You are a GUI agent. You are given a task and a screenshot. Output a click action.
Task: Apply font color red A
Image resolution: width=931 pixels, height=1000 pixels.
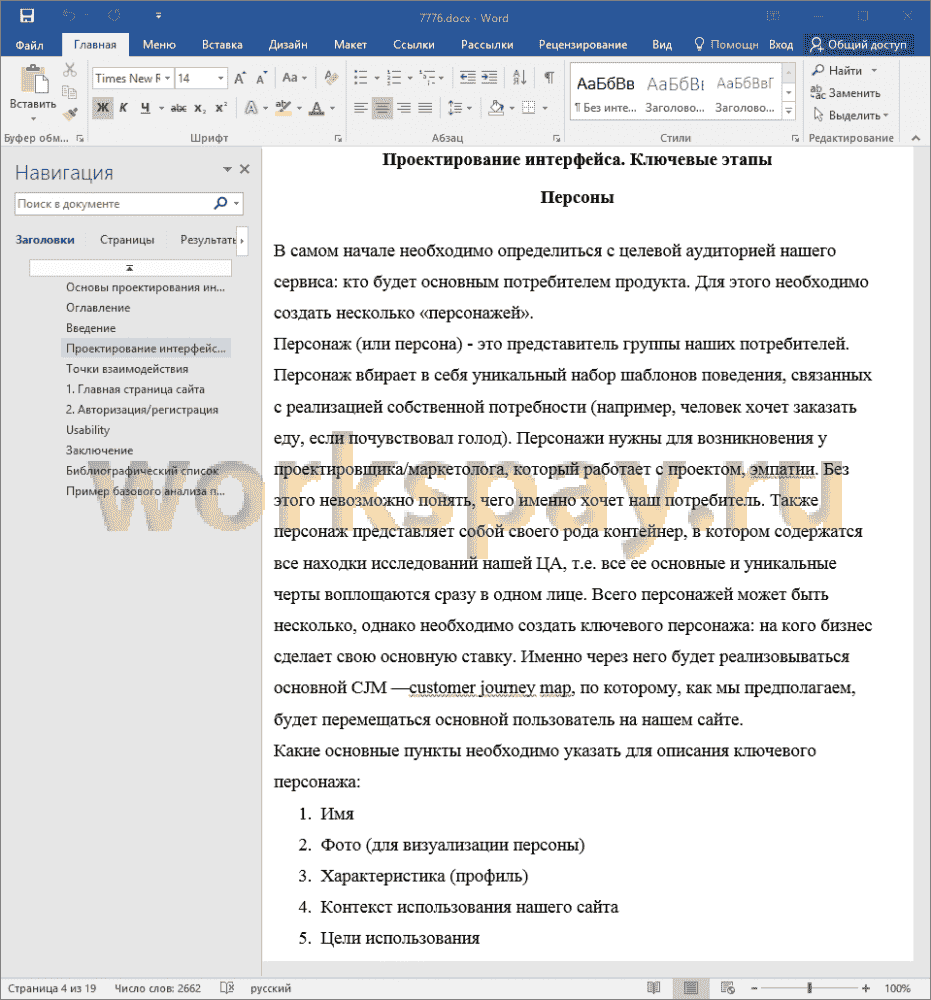click(317, 108)
